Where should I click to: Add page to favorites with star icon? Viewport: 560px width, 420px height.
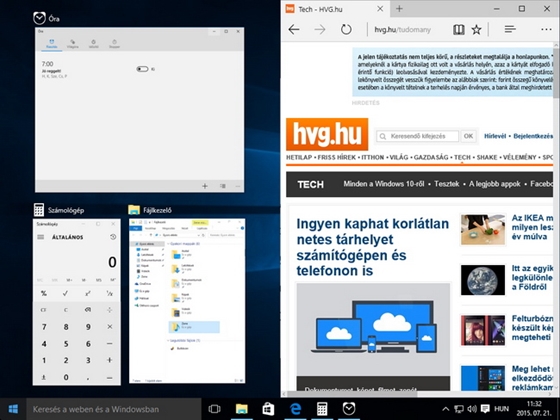point(476,29)
